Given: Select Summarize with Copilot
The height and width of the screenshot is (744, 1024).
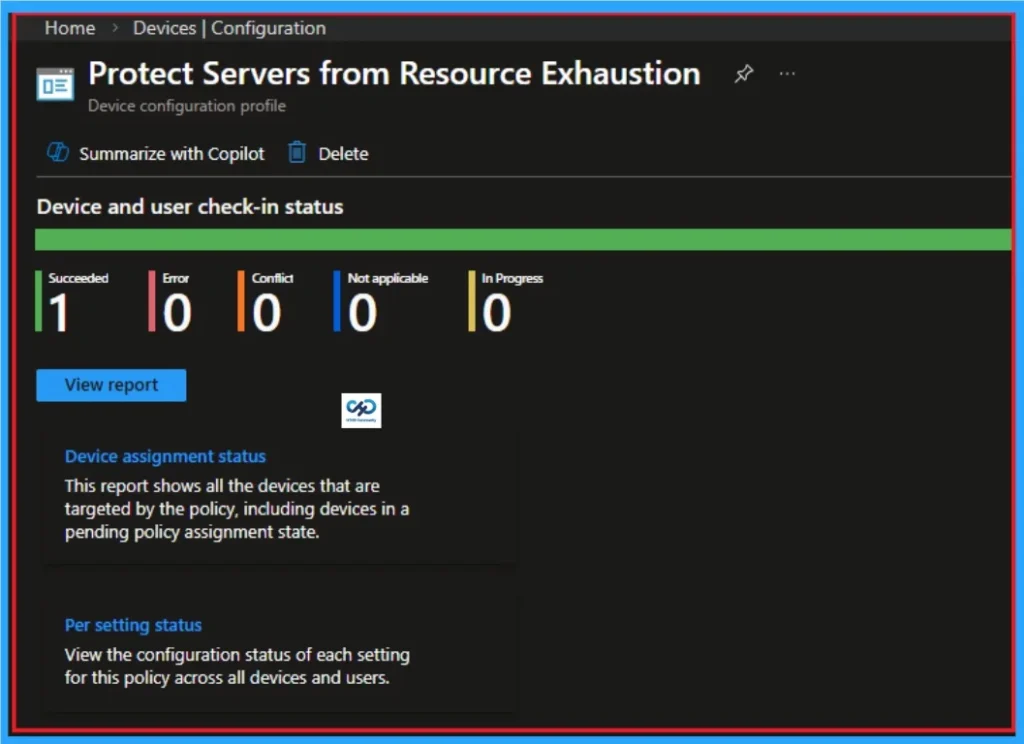Looking at the screenshot, I should coord(172,153).
